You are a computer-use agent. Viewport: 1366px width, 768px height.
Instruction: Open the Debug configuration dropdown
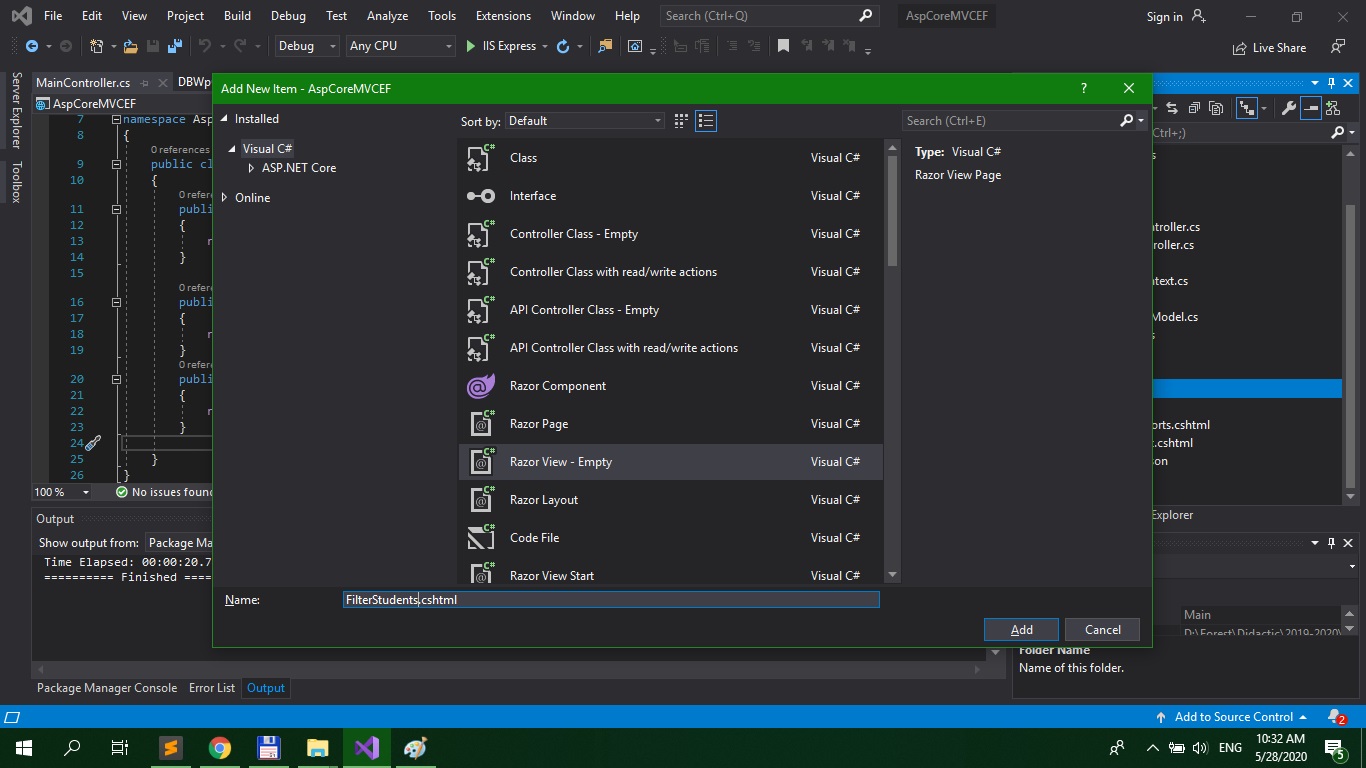pyautogui.click(x=308, y=46)
